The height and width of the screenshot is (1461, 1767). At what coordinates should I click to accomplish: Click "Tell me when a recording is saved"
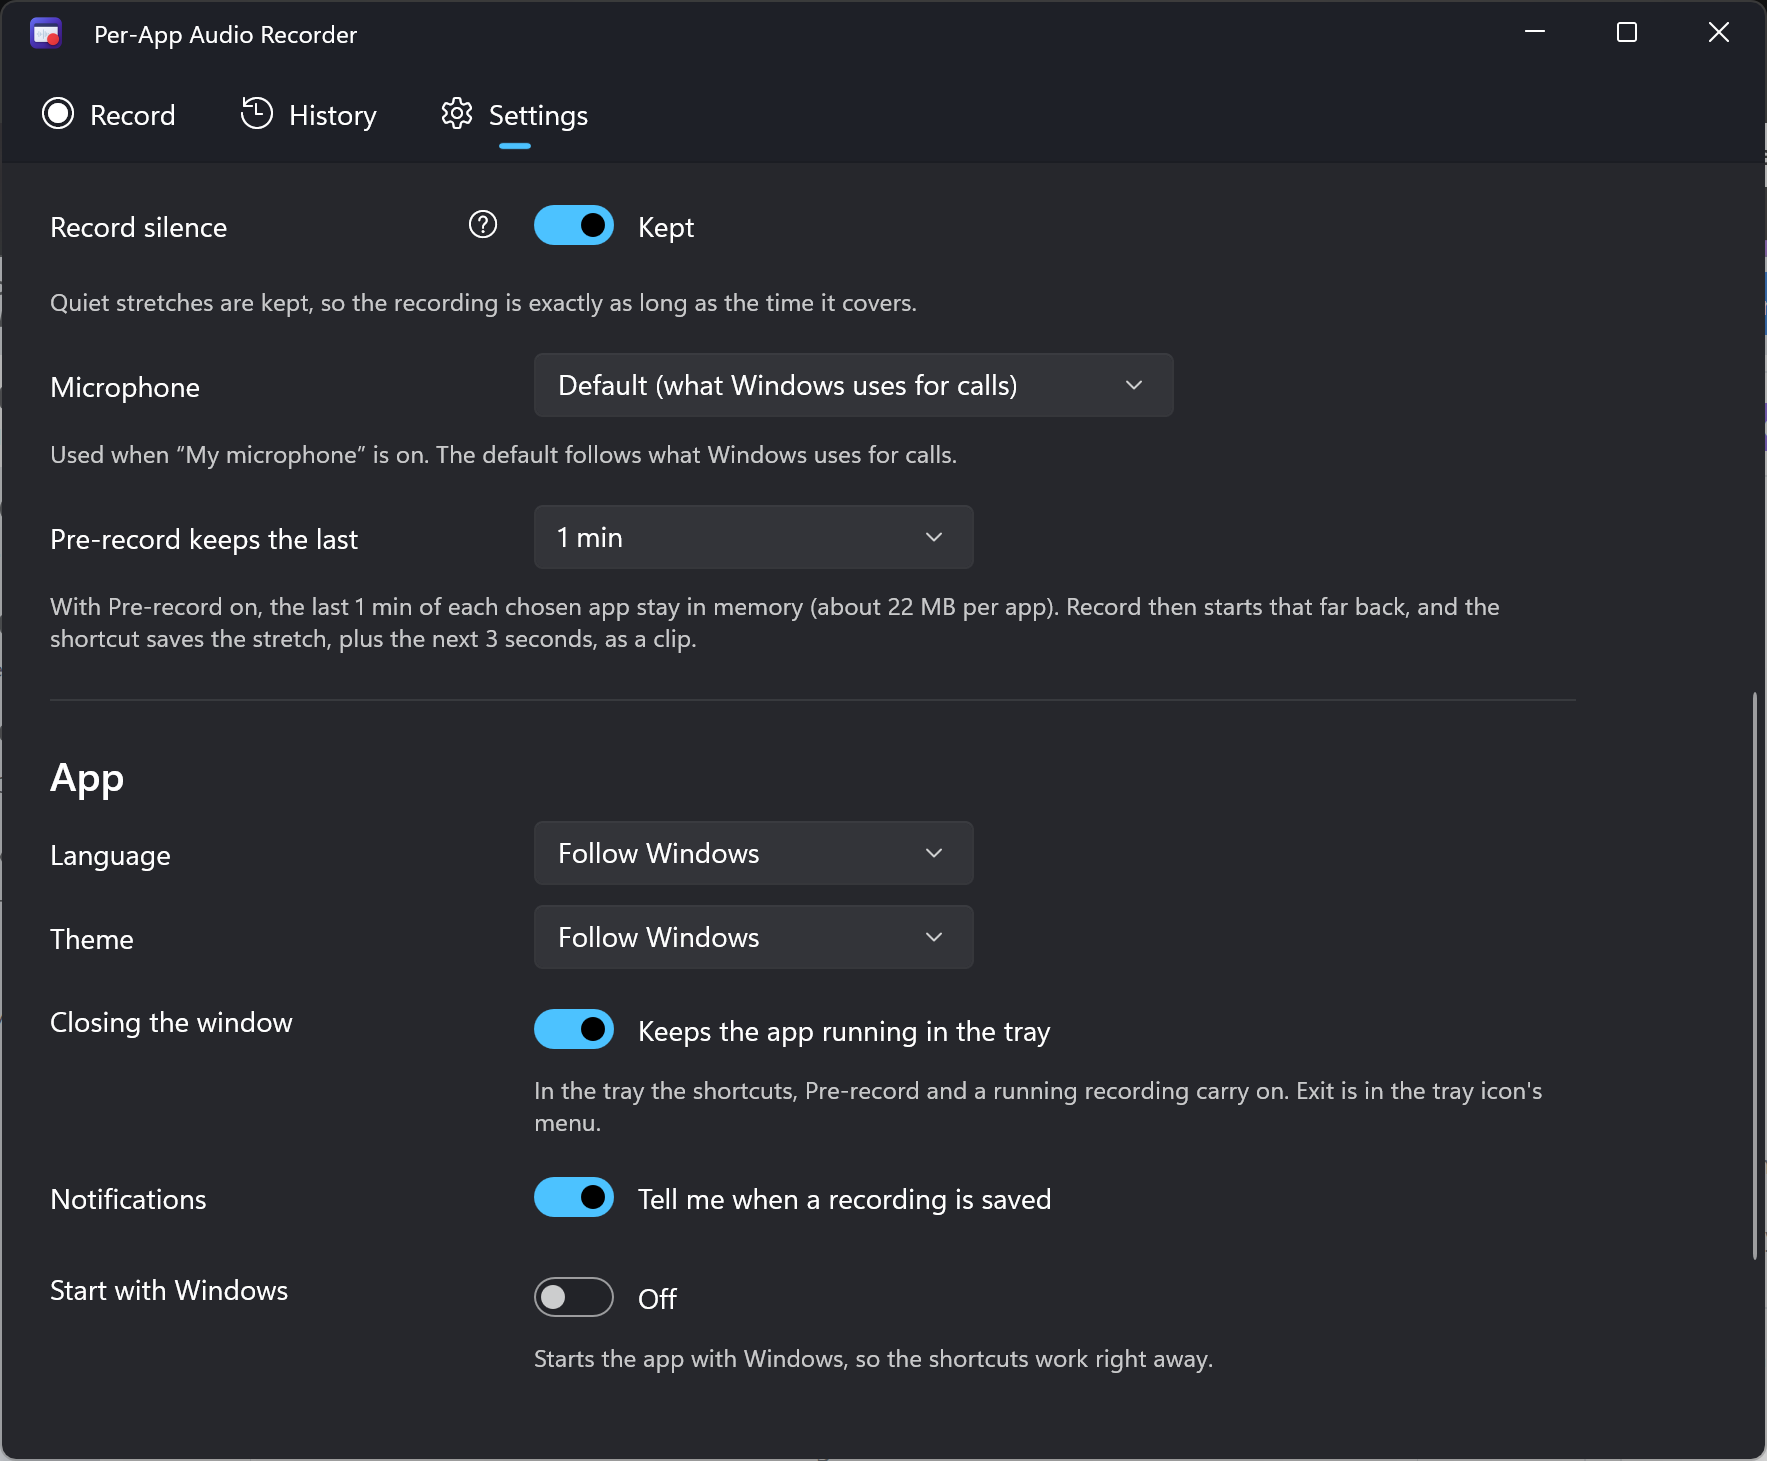845,1200
